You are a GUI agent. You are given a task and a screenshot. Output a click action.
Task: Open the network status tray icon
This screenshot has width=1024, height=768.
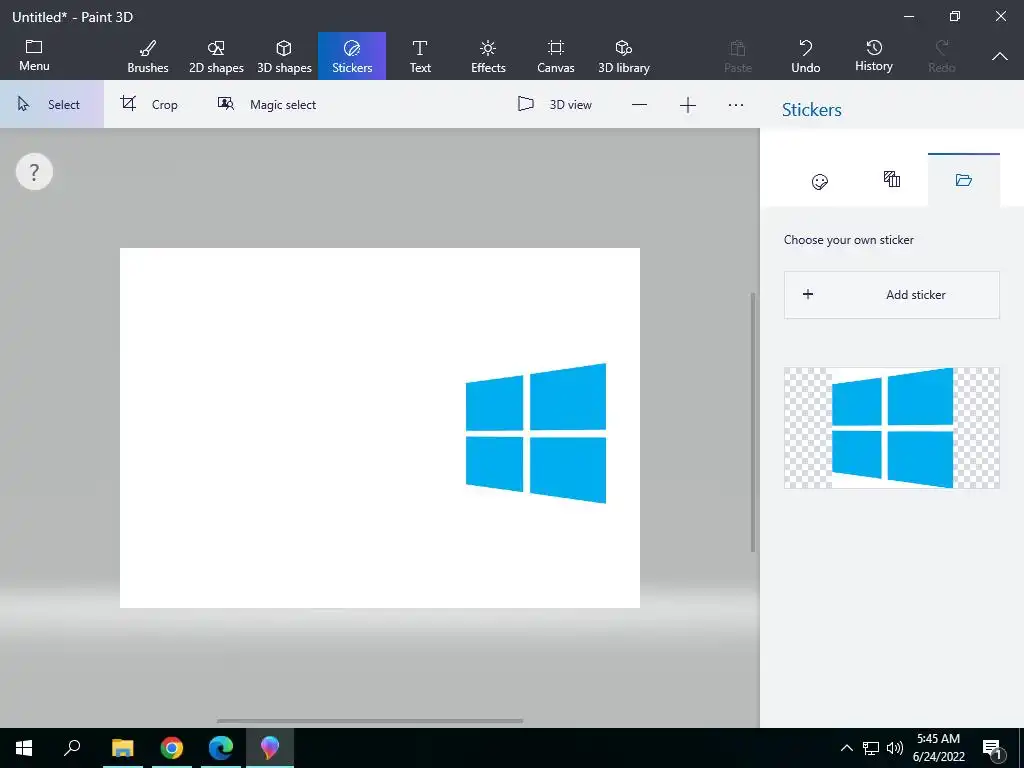(871, 748)
